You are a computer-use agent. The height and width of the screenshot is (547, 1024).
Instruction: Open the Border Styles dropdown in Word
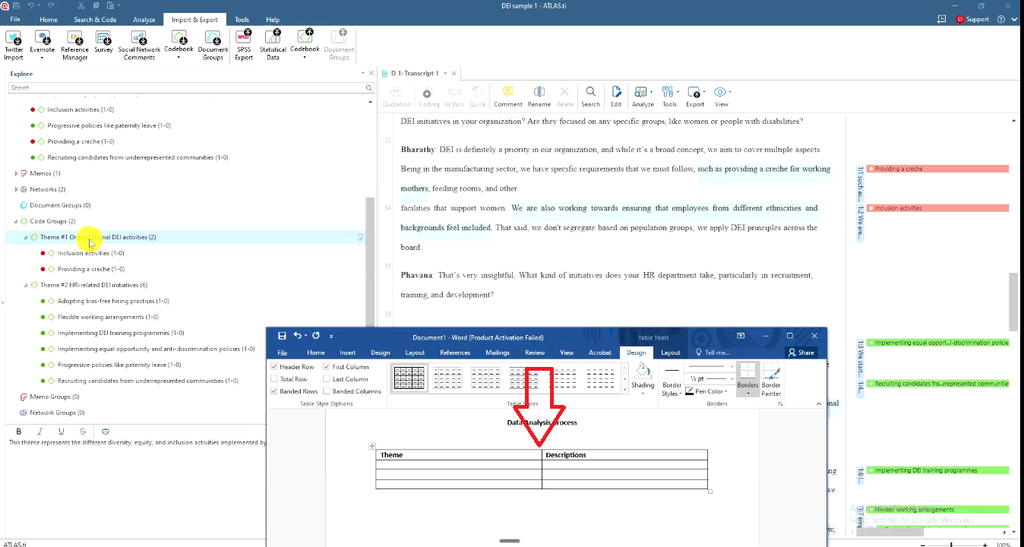tap(672, 381)
